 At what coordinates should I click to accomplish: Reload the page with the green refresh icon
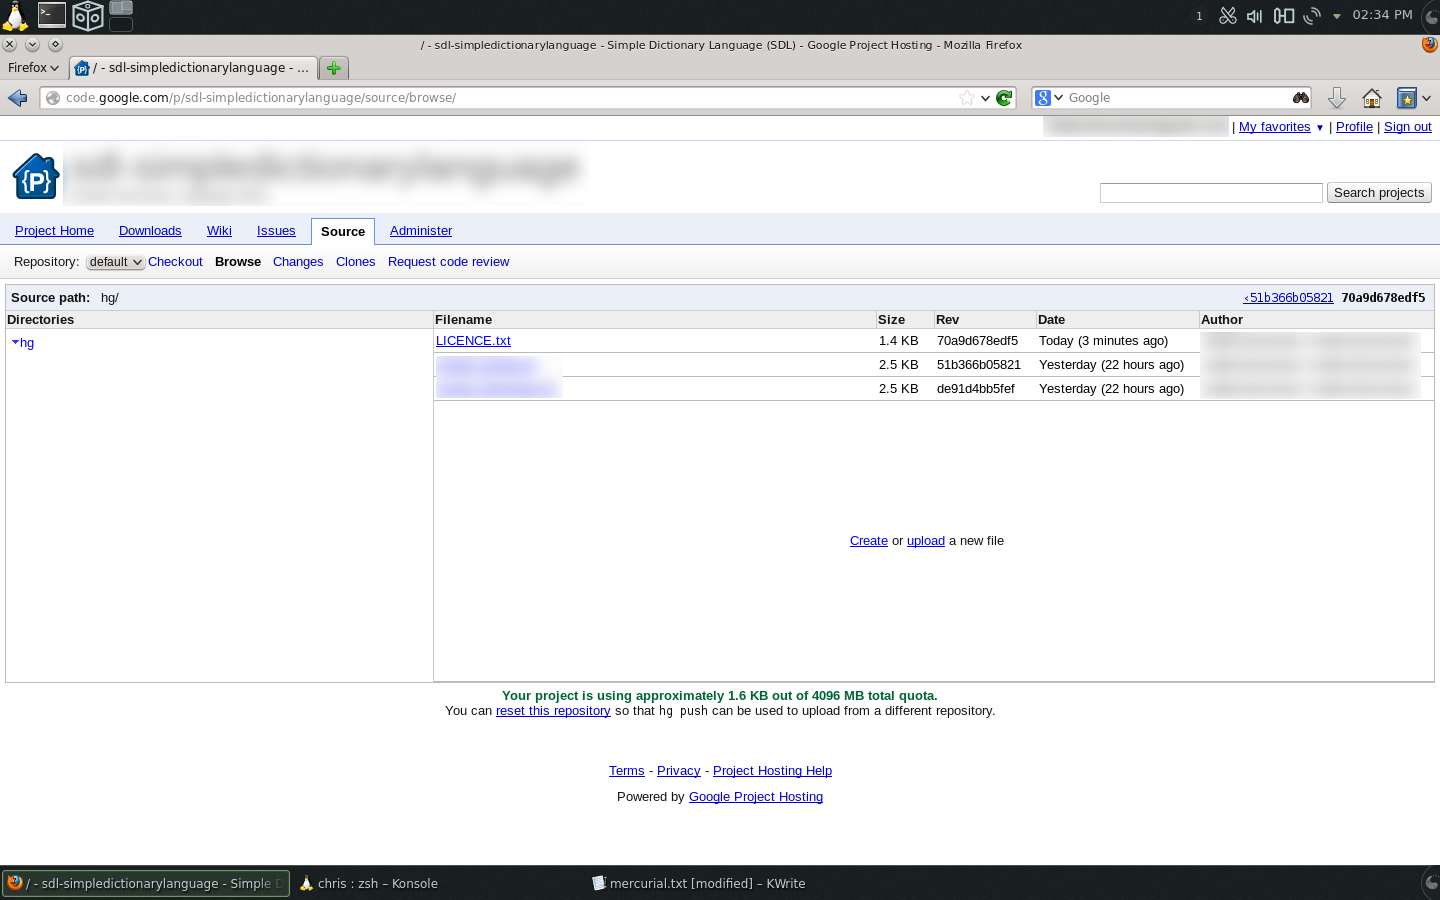[1004, 98]
